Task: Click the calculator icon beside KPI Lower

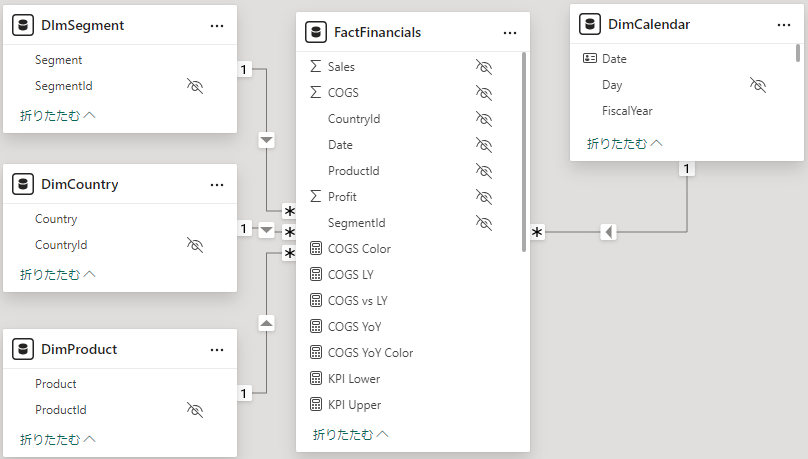Action: (x=316, y=379)
